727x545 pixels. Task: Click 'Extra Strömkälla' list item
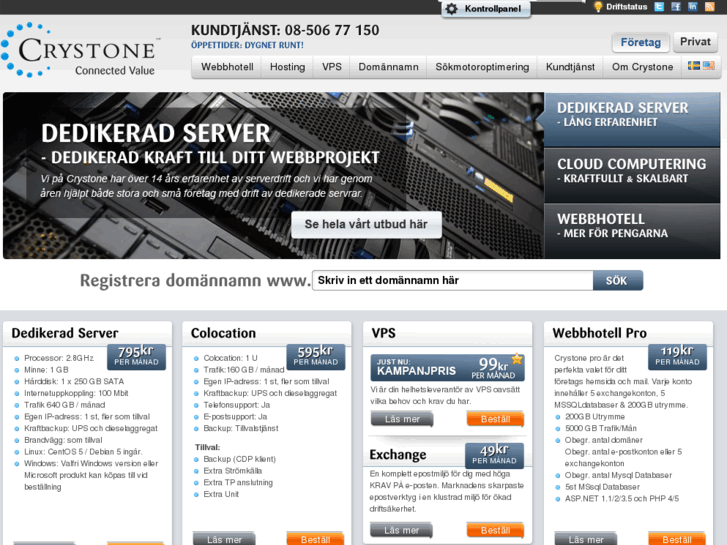click(233, 470)
